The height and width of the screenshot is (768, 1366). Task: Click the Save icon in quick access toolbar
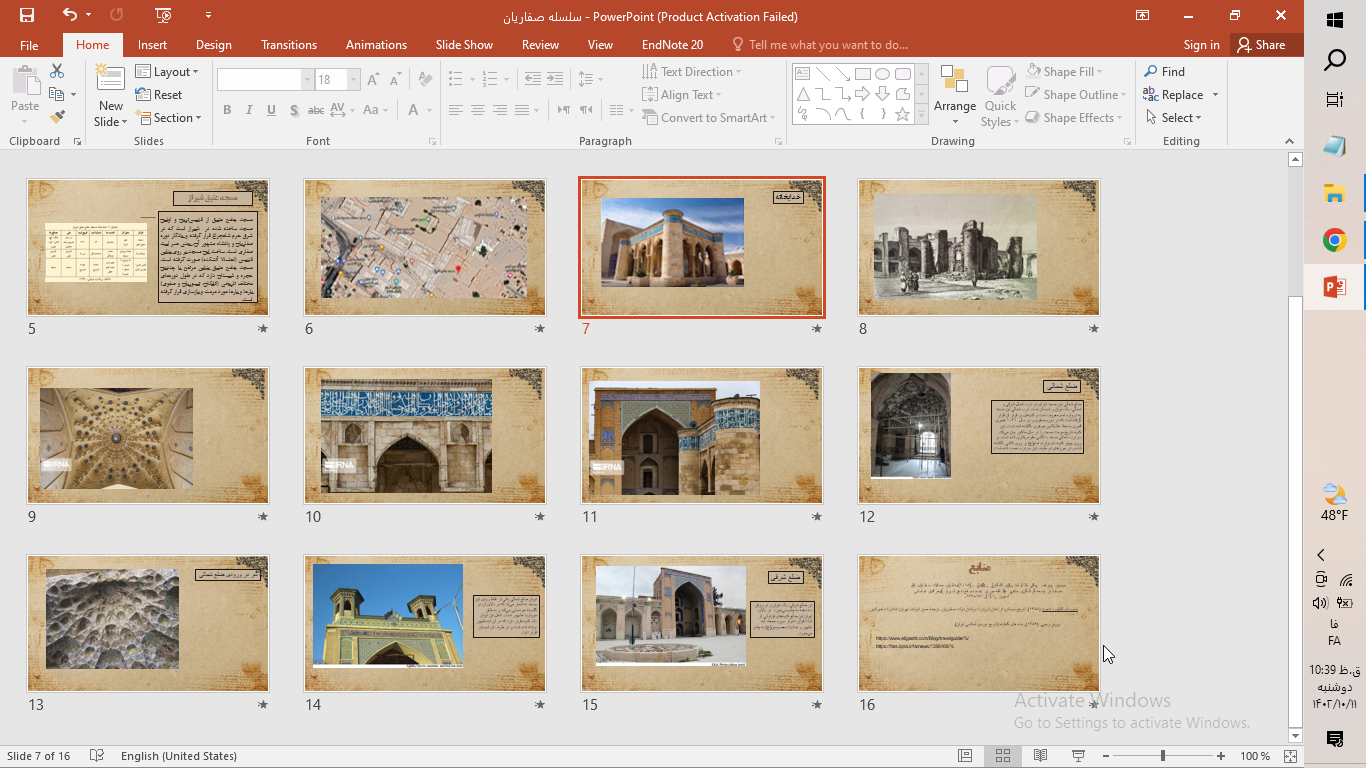27,15
